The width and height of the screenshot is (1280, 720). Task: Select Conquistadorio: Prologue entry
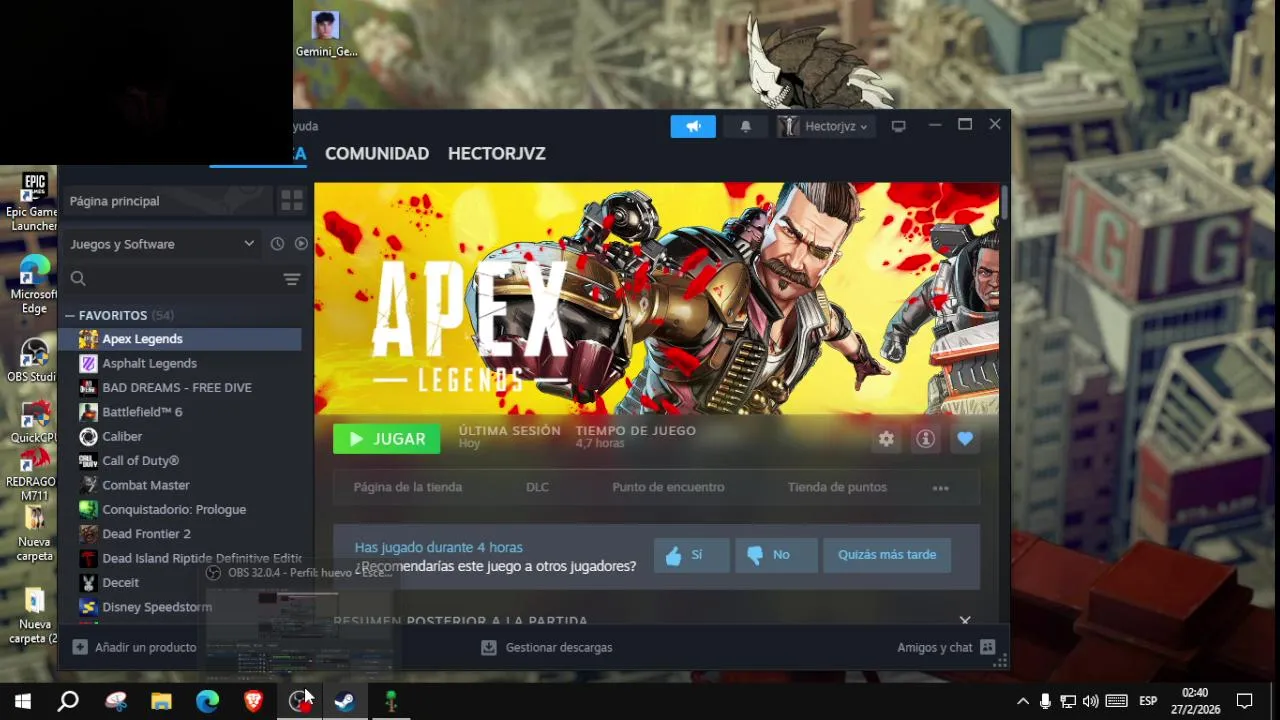click(180, 509)
